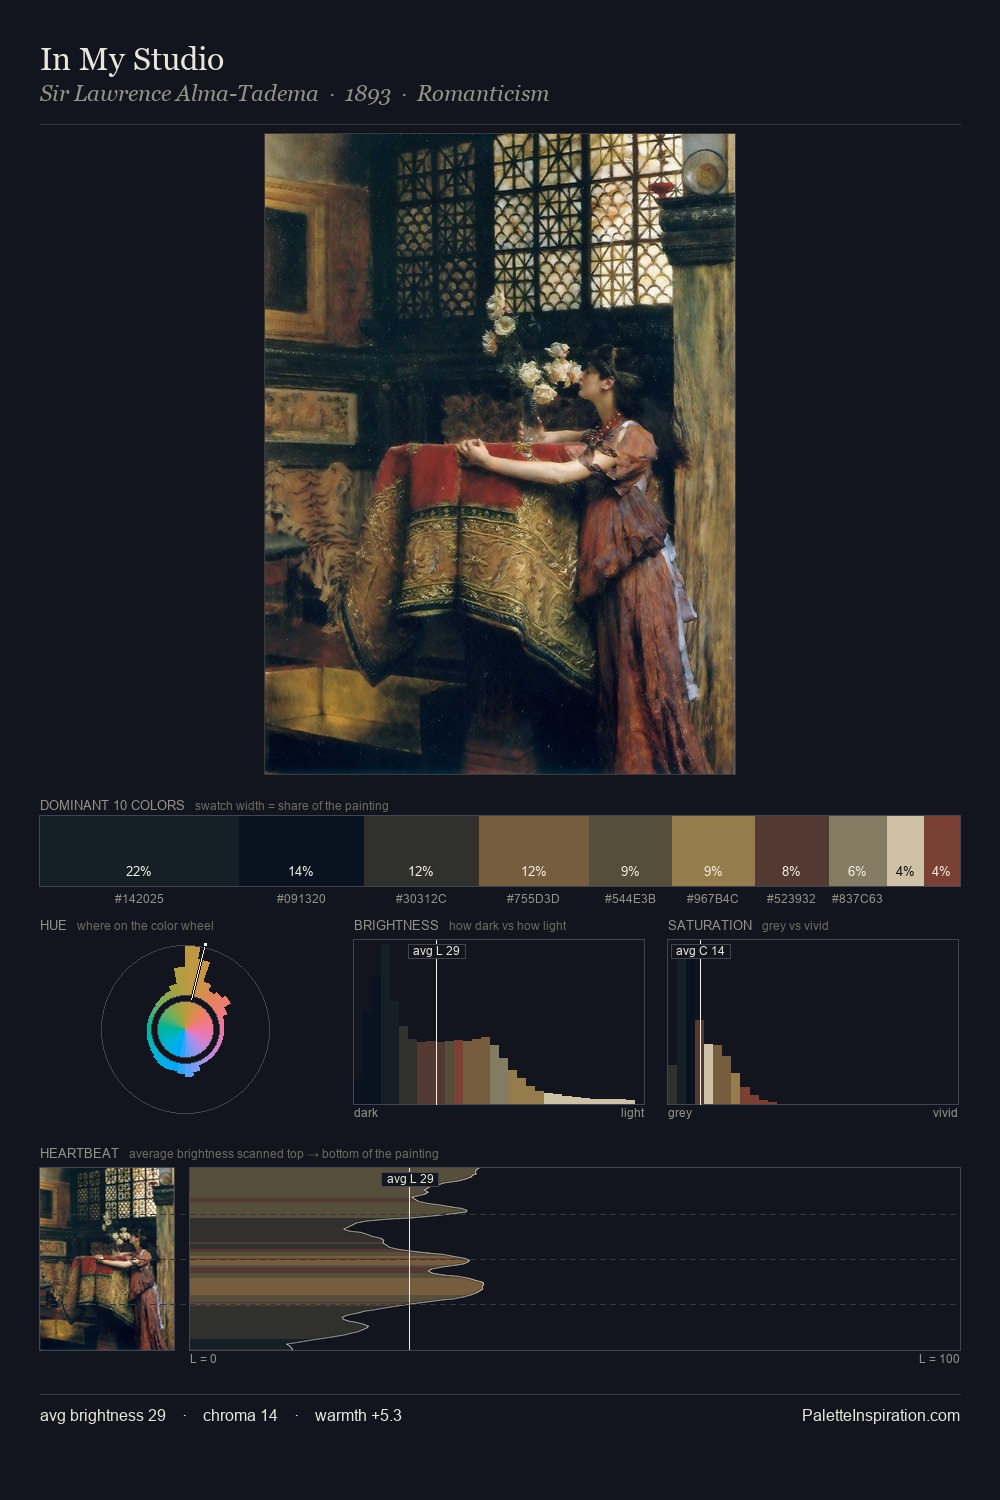Click the 'DOMINANT 10 COLORS' heading
The height and width of the screenshot is (1500, 1000).
pyautogui.click(x=112, y=805)
